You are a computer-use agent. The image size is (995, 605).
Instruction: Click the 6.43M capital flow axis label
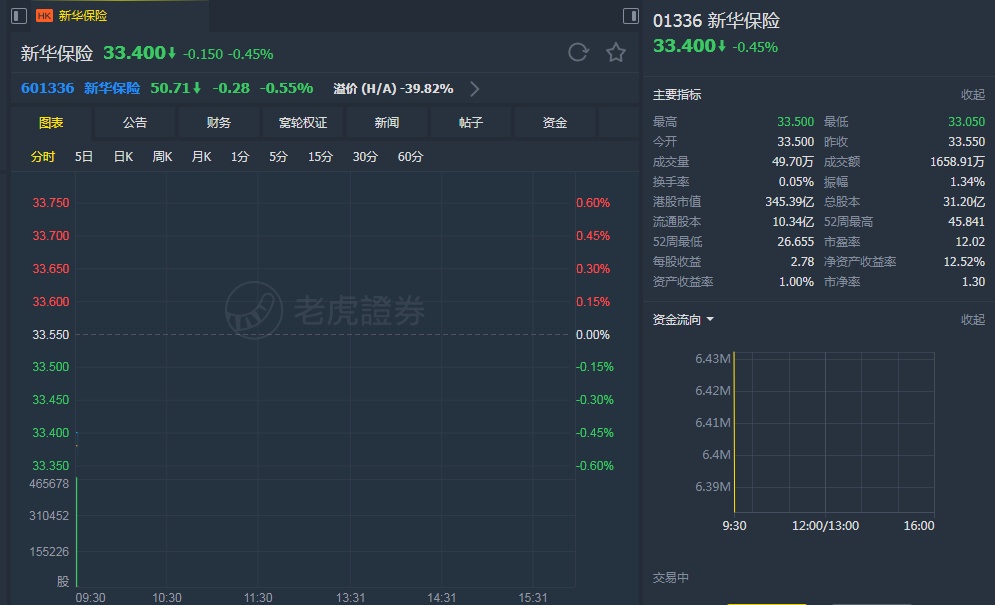(713, 359)
